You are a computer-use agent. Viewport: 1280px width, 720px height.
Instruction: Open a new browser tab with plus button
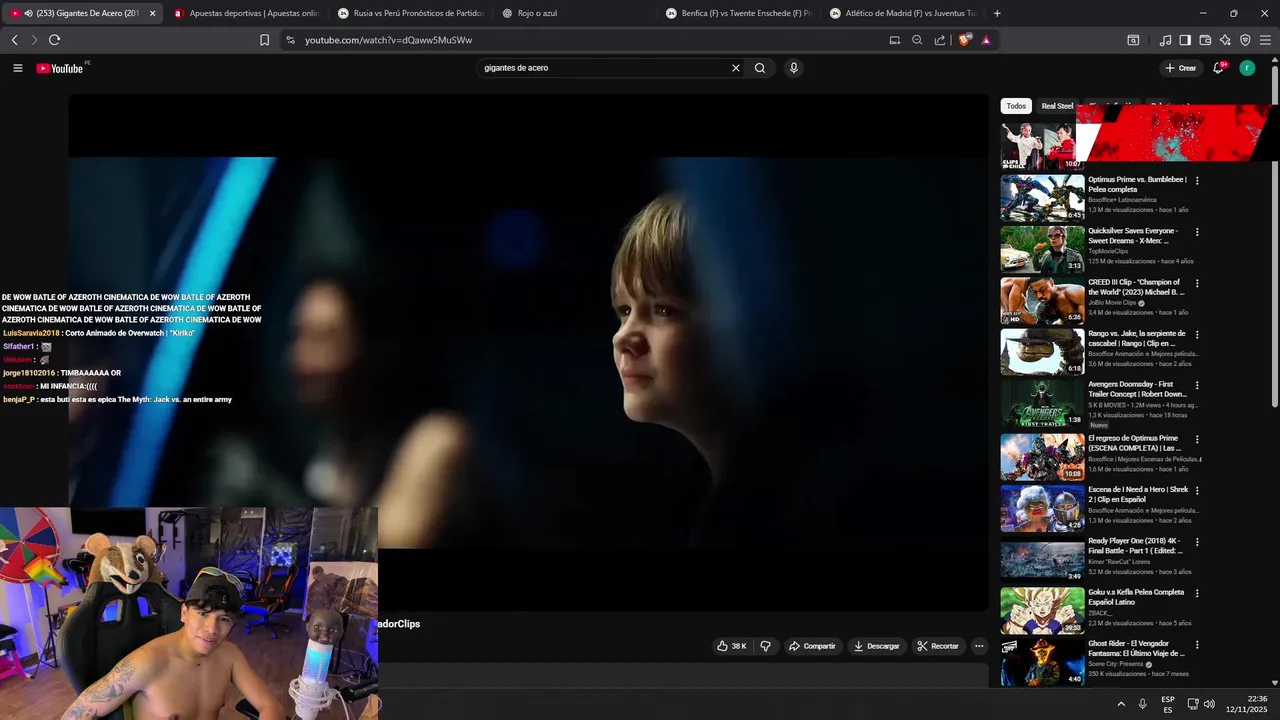click(997, 13)
